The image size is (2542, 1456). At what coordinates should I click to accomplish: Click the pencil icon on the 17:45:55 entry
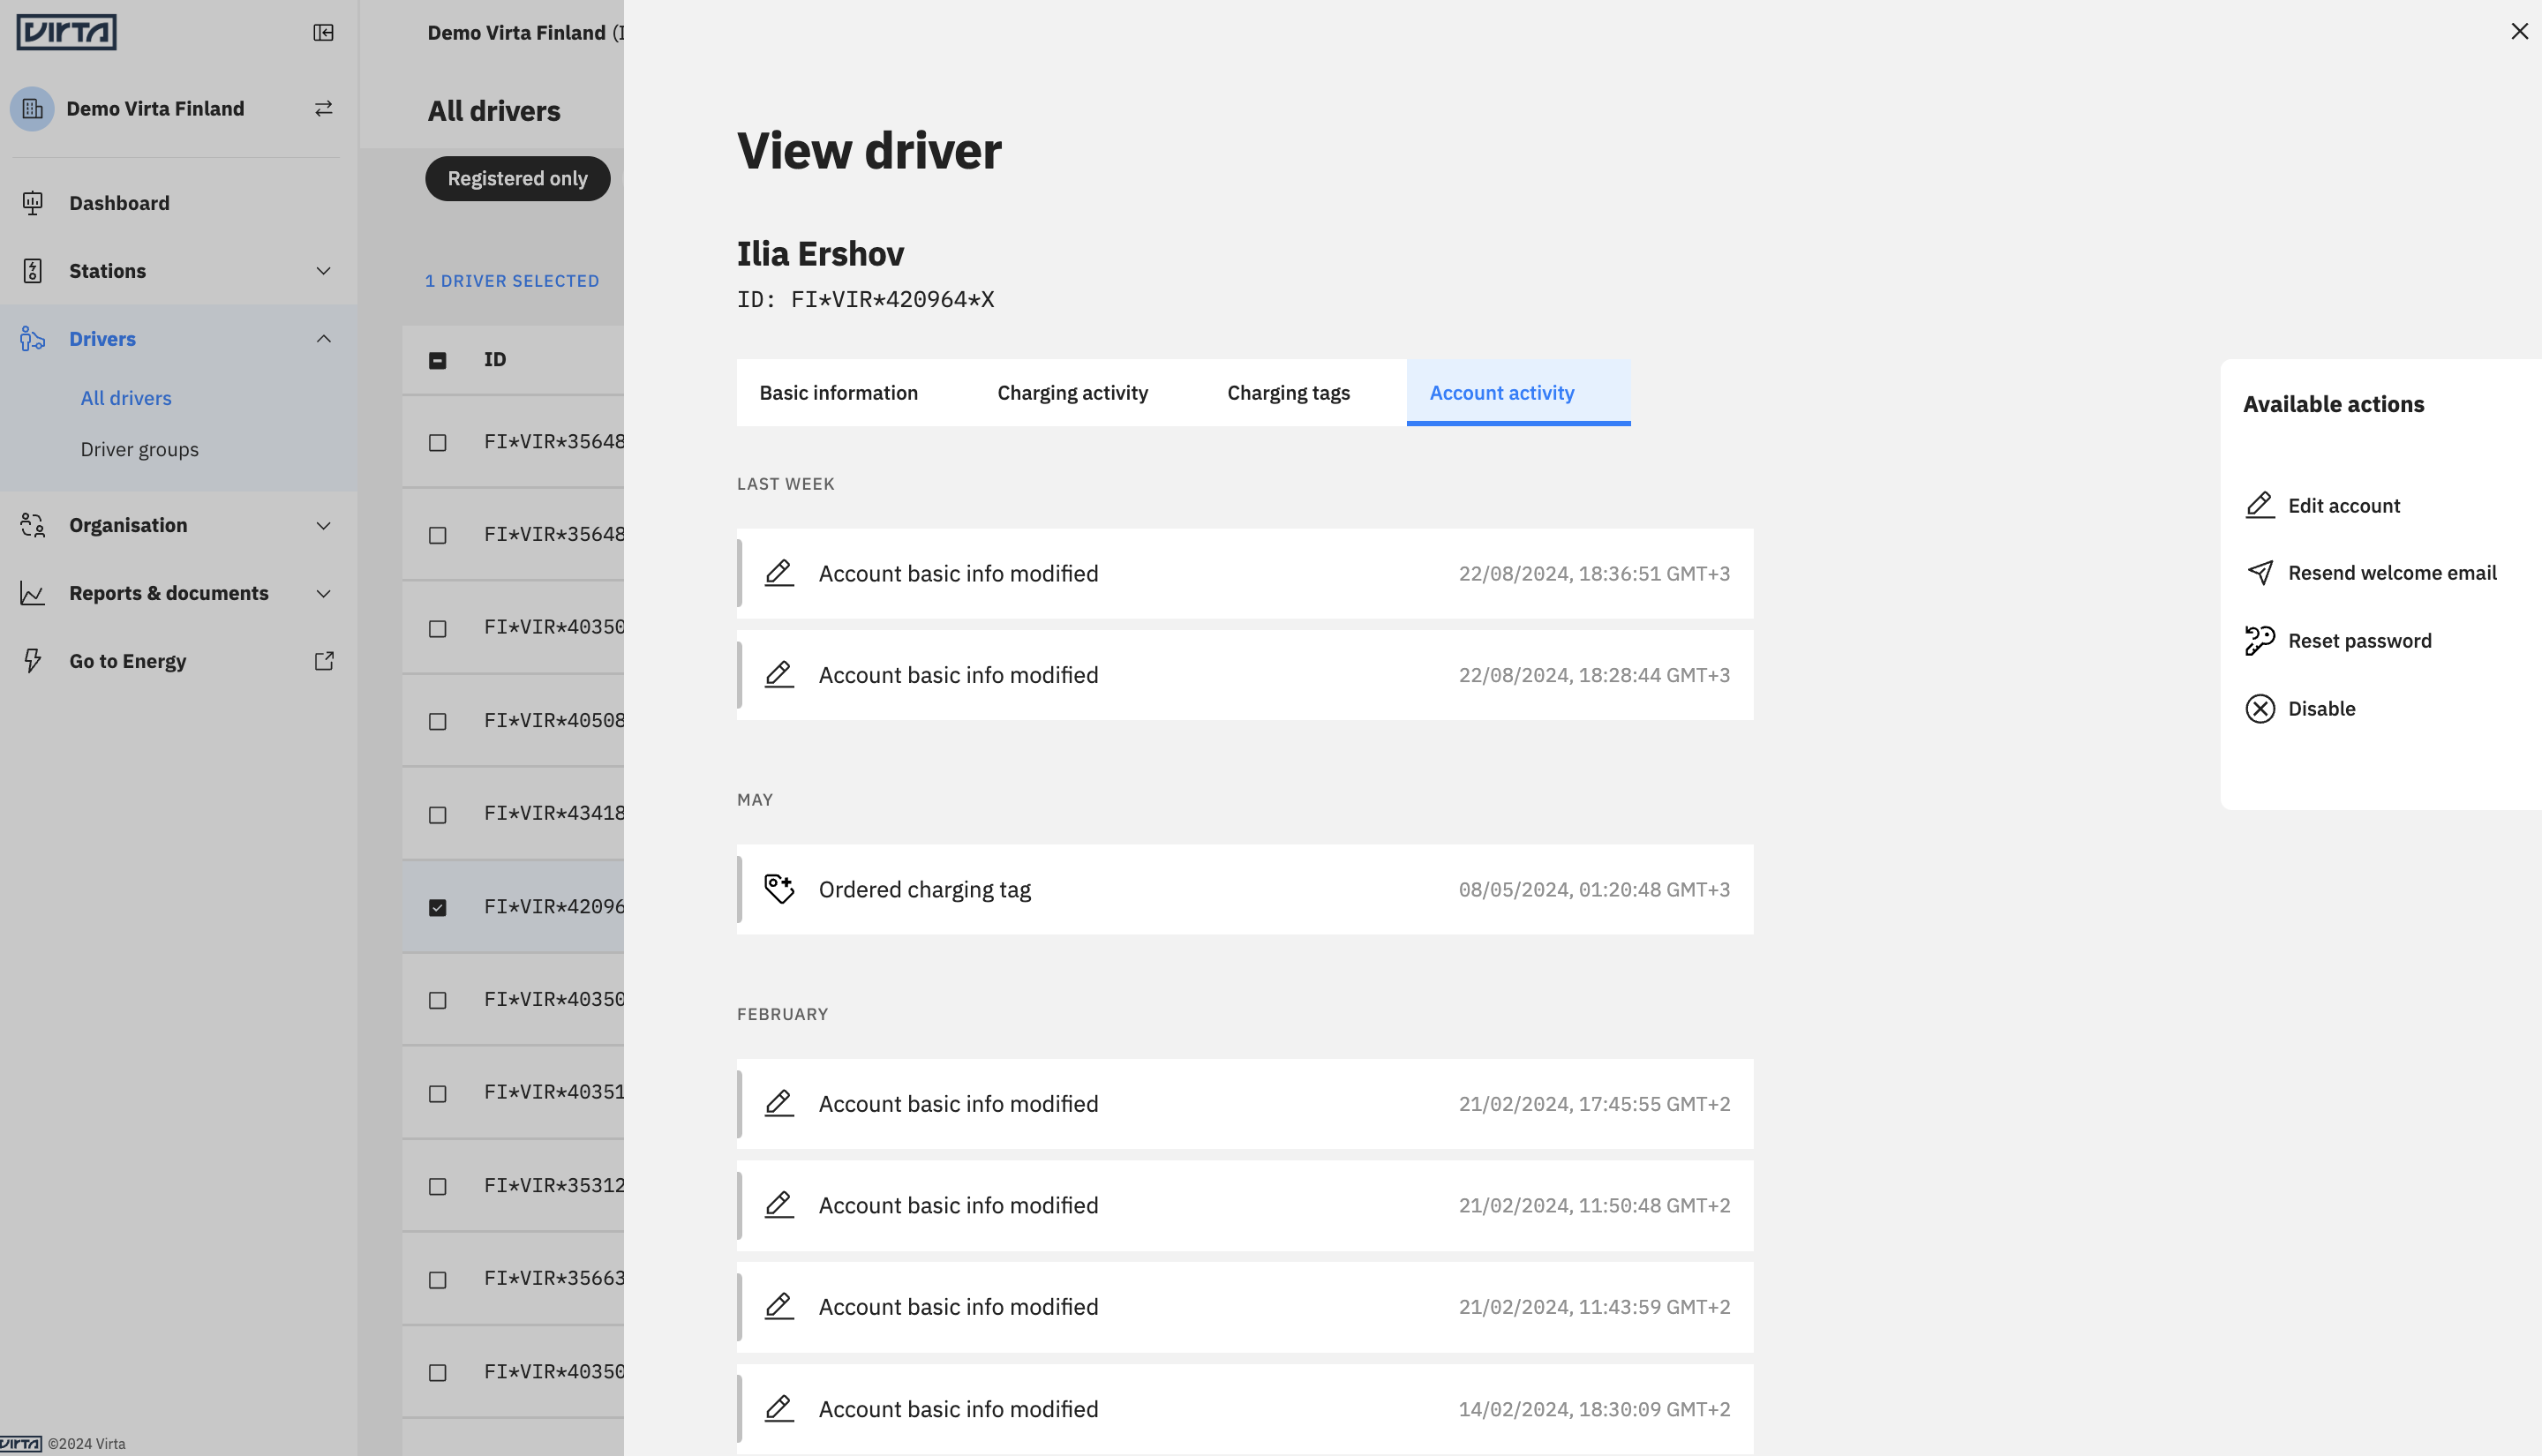click(x=779, y=1103)
